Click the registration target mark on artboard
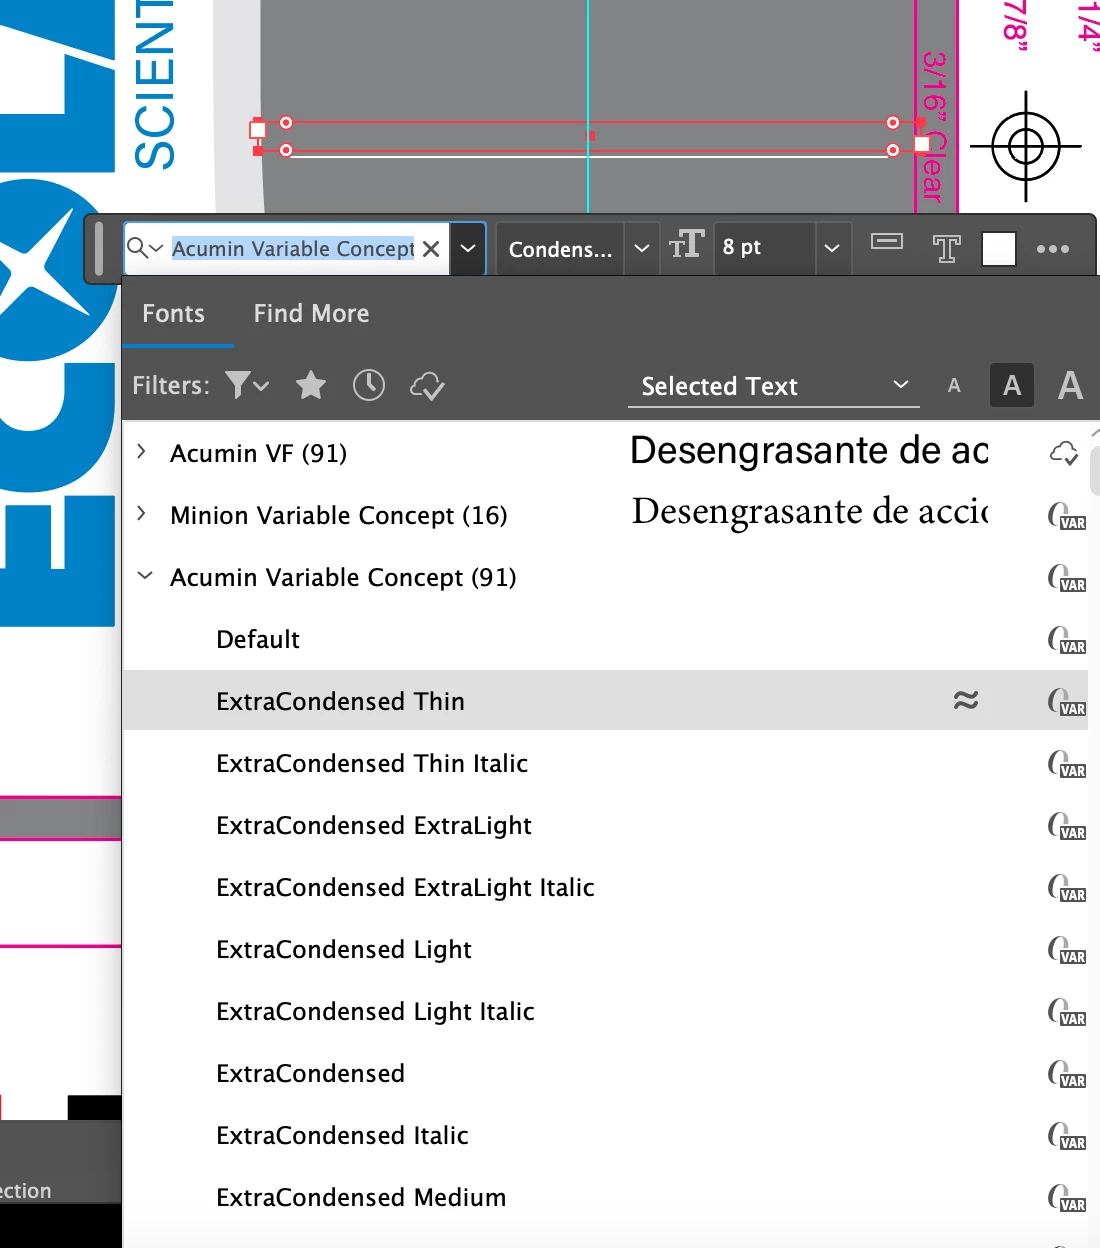 coord(1026,147)
